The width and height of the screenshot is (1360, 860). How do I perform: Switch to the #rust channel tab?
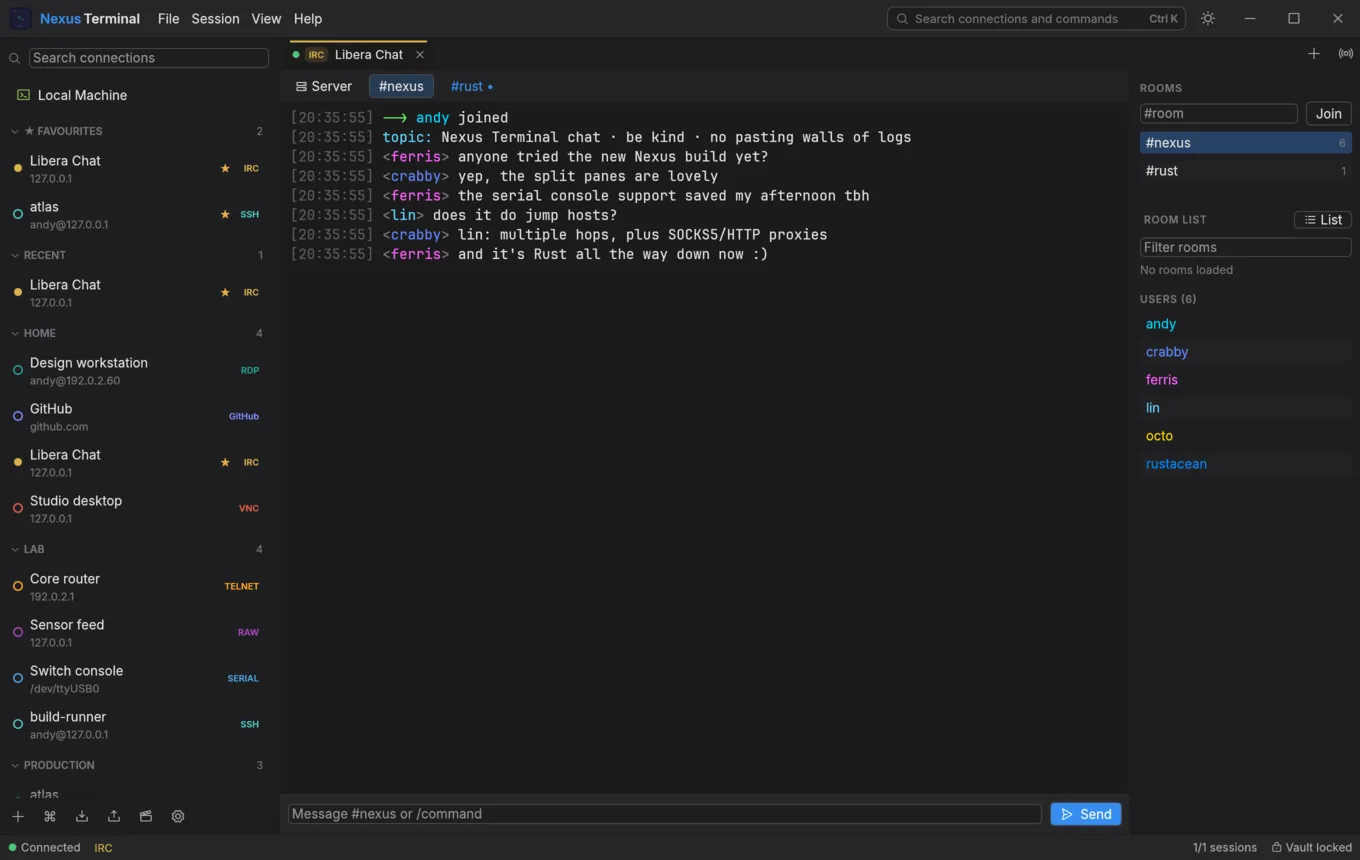pyautogui.click(x=471, y=86)
